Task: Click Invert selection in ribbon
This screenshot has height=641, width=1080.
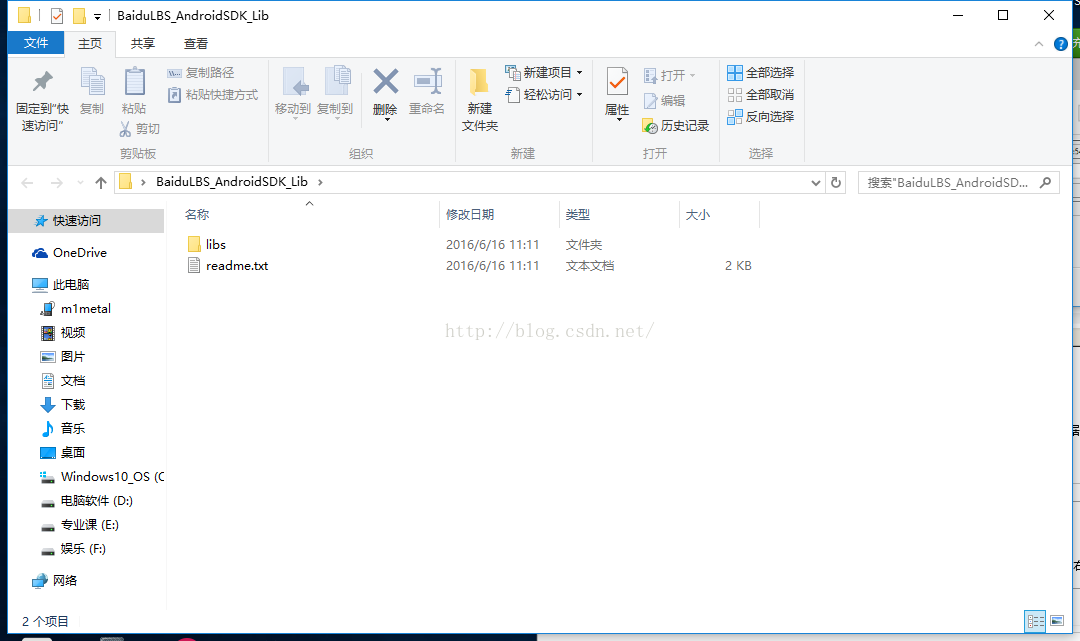Action: click(x=760, y=116)
